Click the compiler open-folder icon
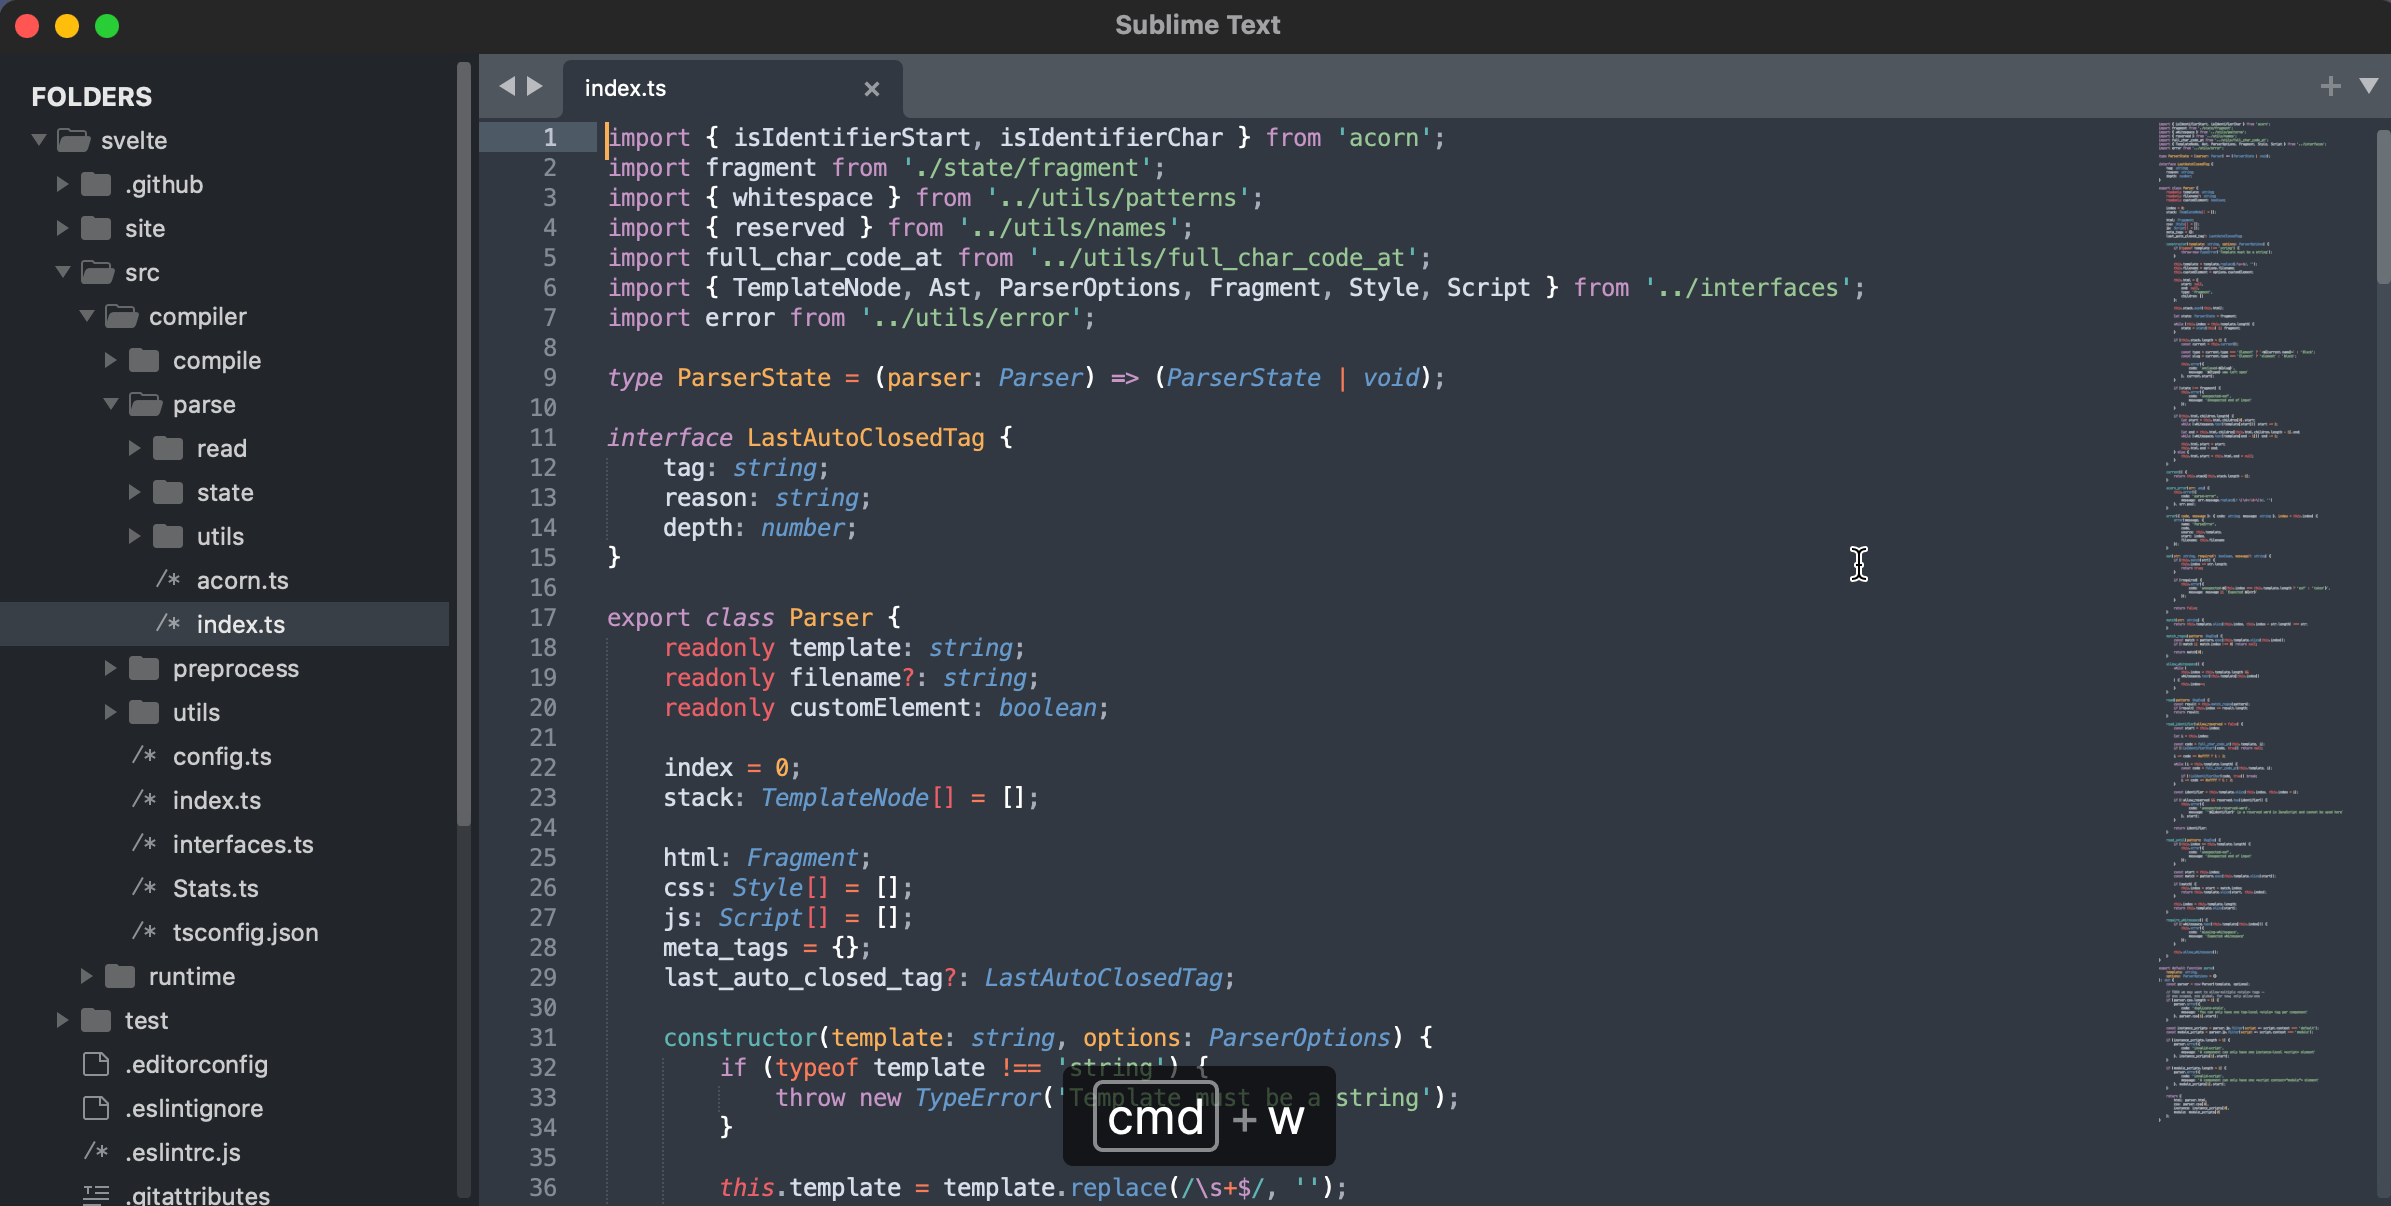The image size is (2391, 1206). [x=121, y=316]
